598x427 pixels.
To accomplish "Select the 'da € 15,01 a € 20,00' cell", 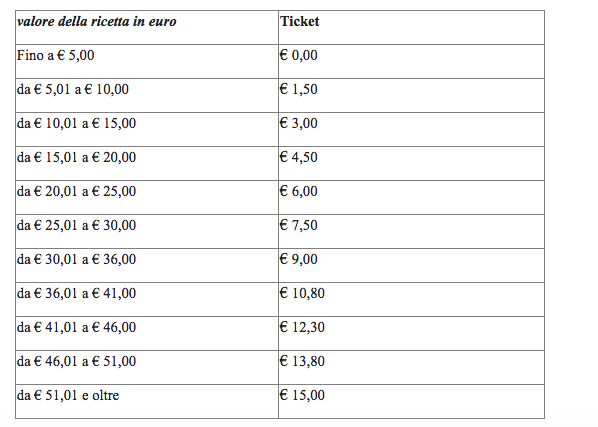I will tap(76, 157).
